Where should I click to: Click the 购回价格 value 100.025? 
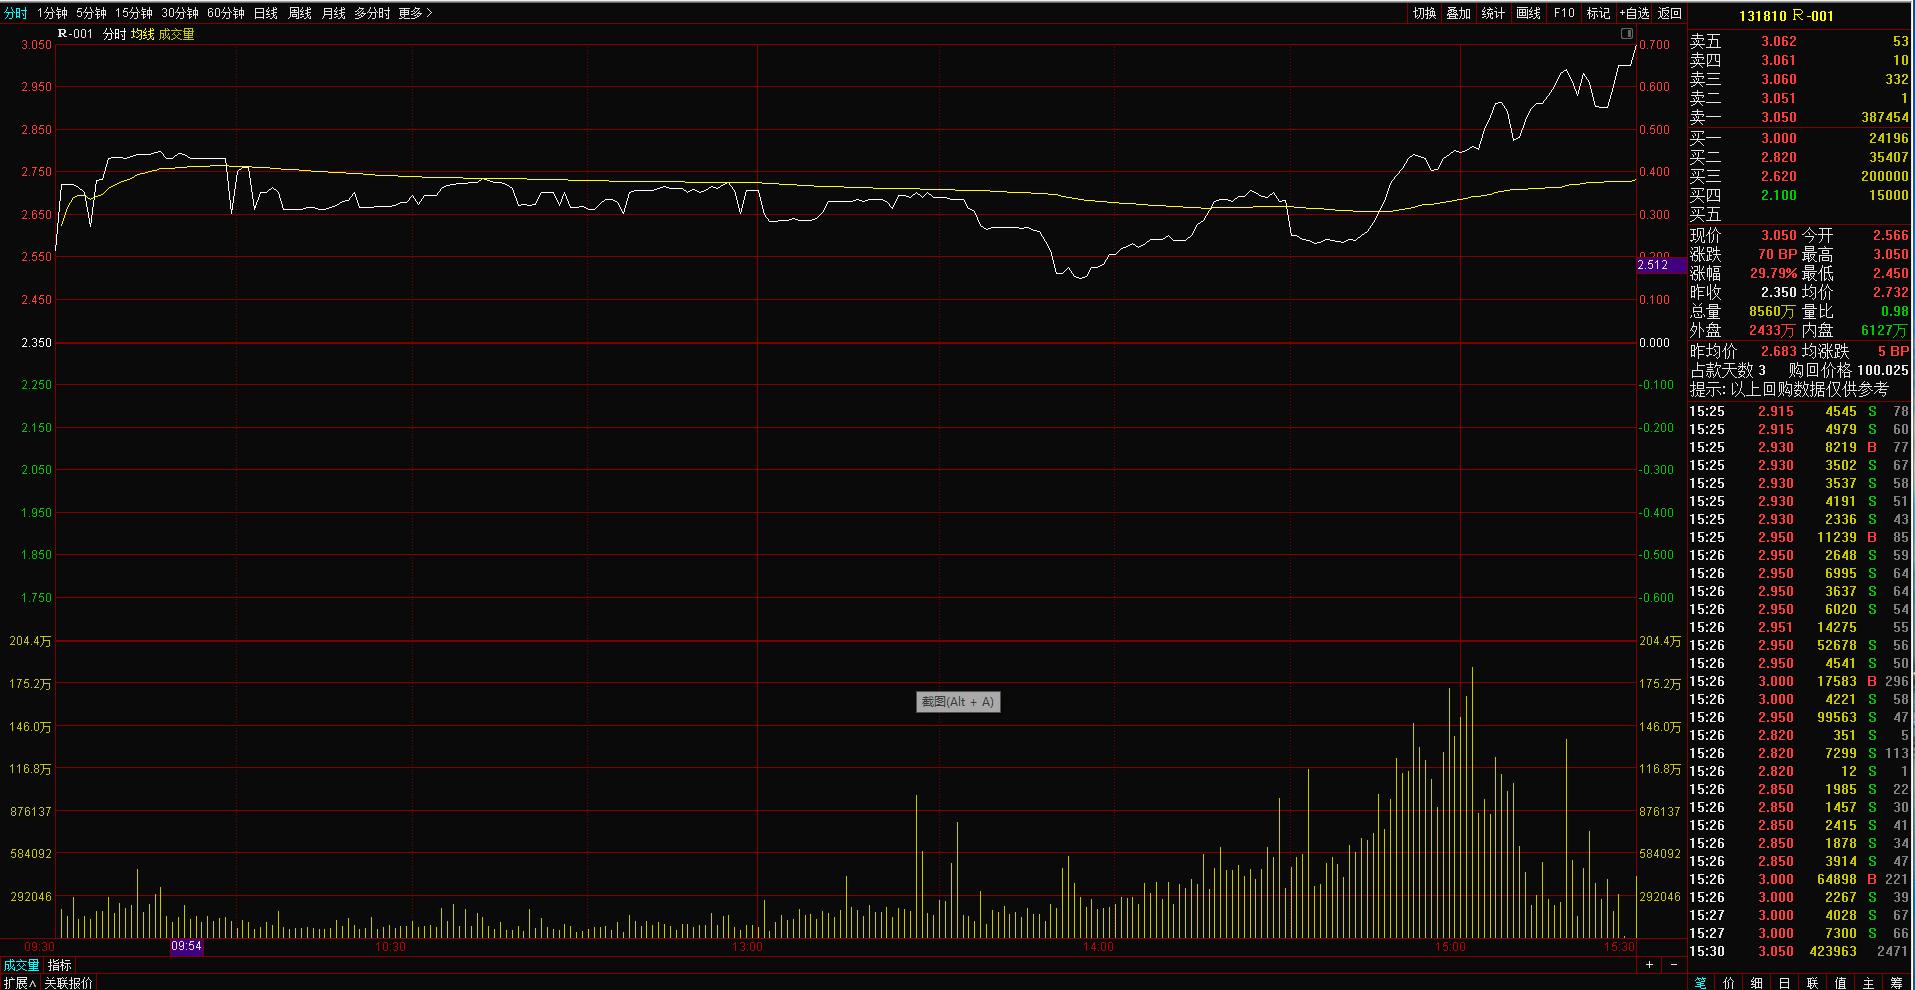[1883, 370]
